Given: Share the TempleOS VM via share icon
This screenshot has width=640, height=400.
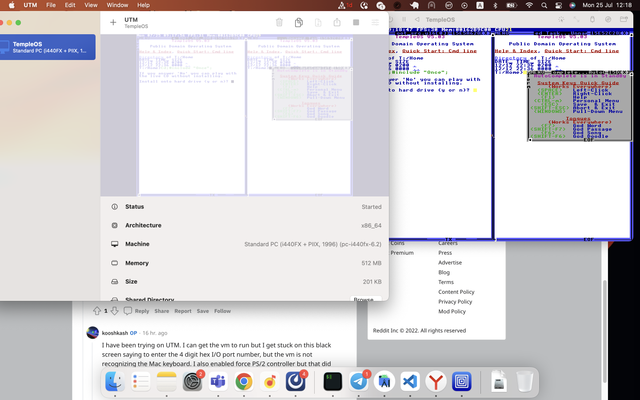Looking at the screenshot, I should [337, 22].
